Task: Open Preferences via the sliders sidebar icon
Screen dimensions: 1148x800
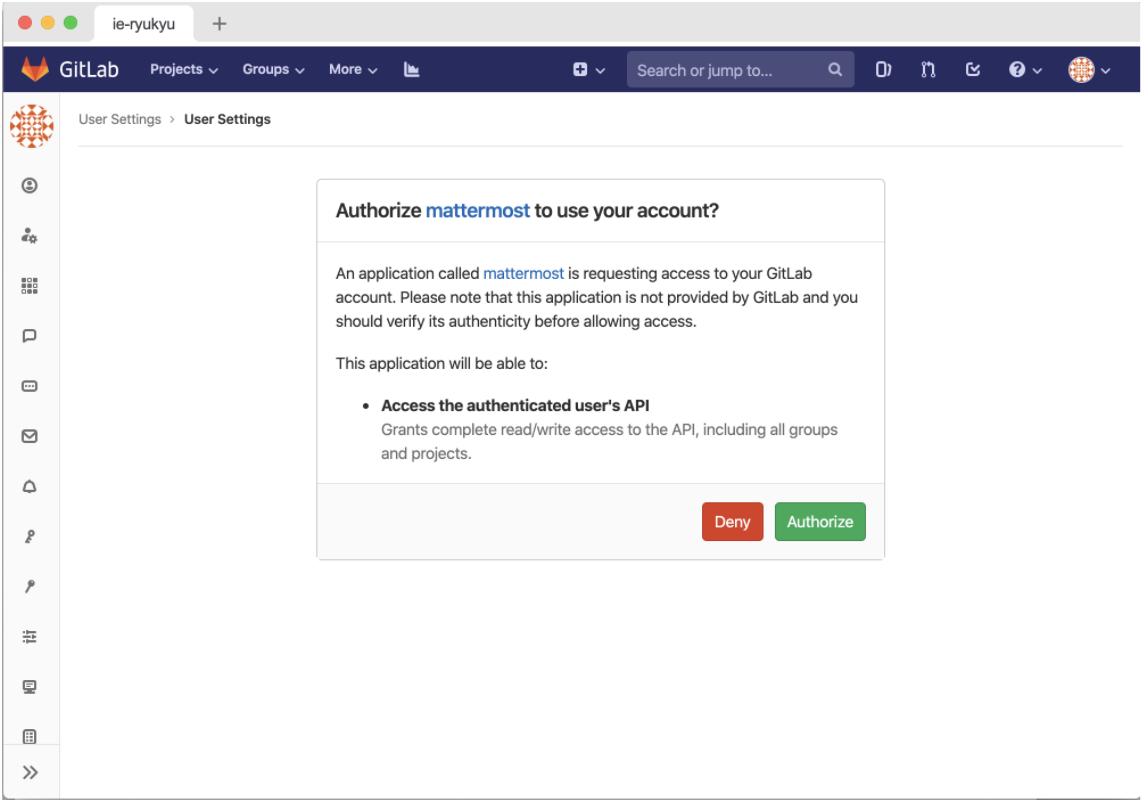Action: point(29,636)
